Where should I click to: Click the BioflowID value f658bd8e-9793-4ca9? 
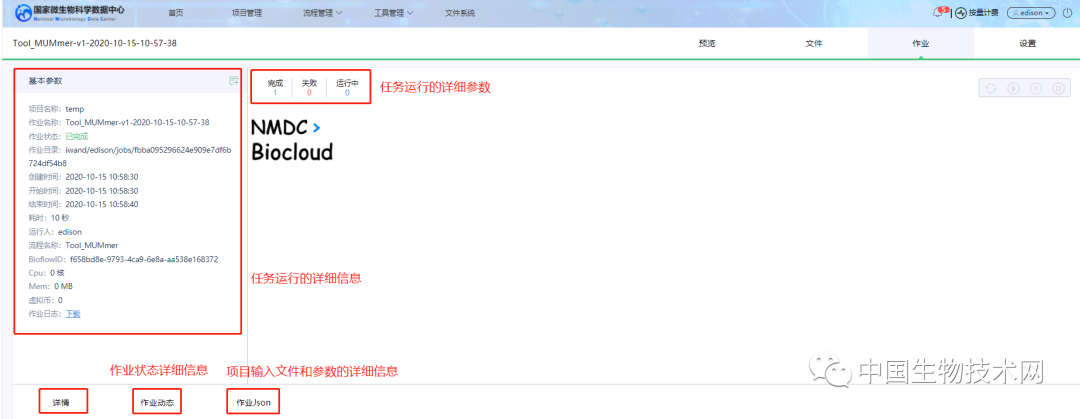[145, 259]
